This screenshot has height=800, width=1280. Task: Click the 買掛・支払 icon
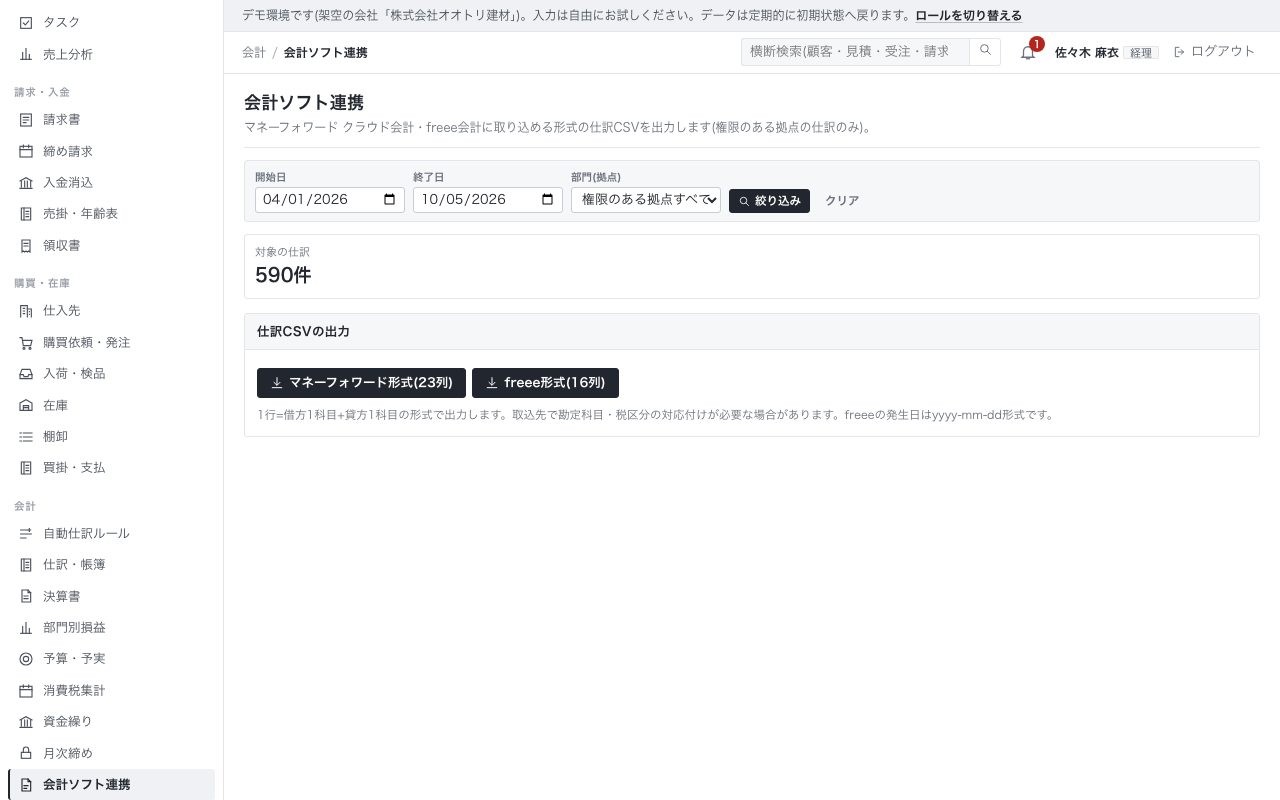point(26,468)
